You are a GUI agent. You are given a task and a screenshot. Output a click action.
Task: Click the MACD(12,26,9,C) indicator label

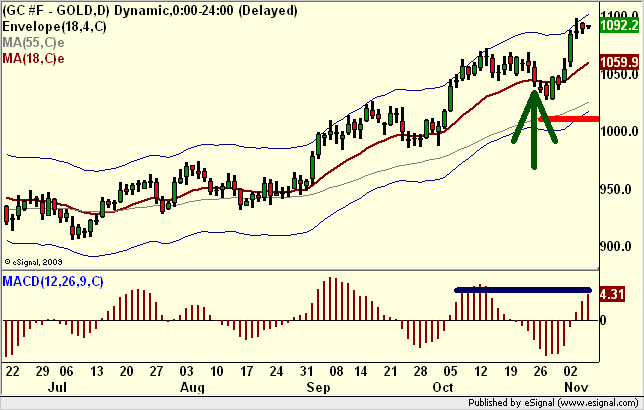pos(53,282)
